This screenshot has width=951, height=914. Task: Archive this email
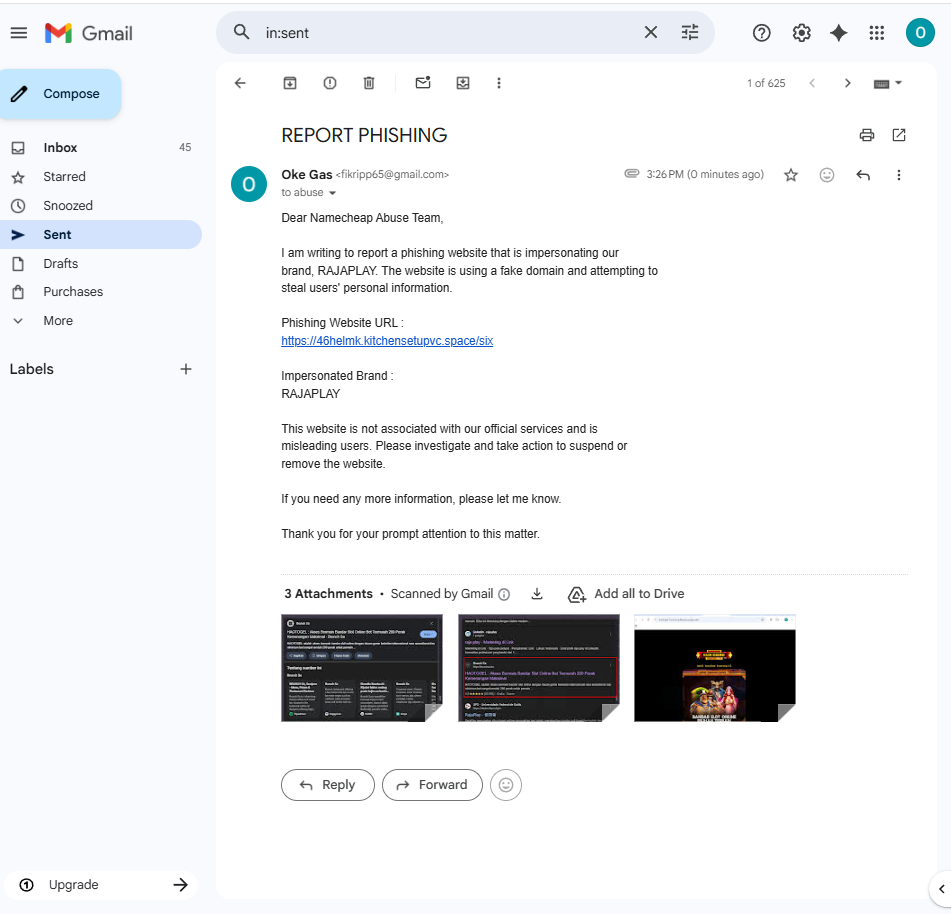coord(290,83)
